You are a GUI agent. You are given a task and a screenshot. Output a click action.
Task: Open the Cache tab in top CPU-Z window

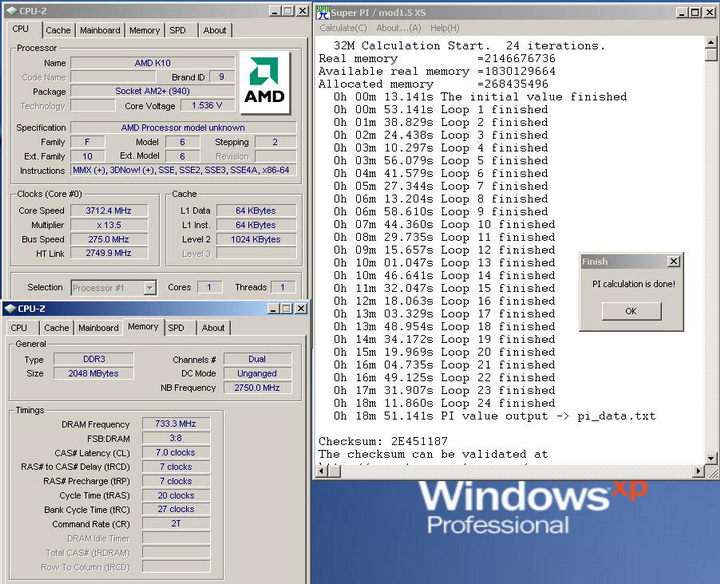click(58, 30)
